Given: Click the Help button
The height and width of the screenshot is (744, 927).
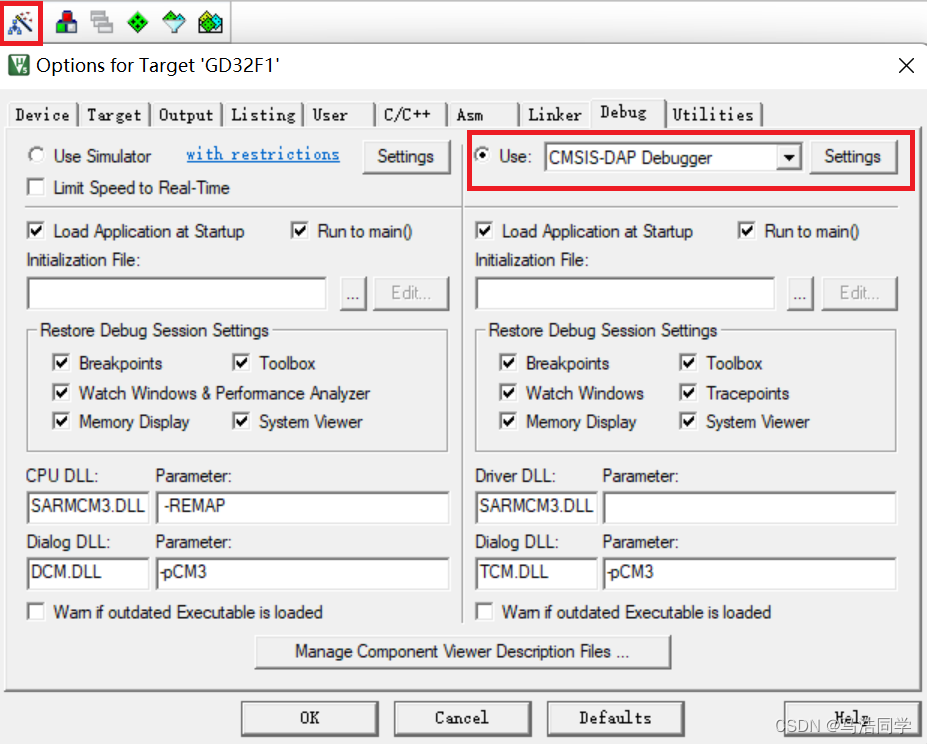Looking at the screenshot, I should point(852,718).
